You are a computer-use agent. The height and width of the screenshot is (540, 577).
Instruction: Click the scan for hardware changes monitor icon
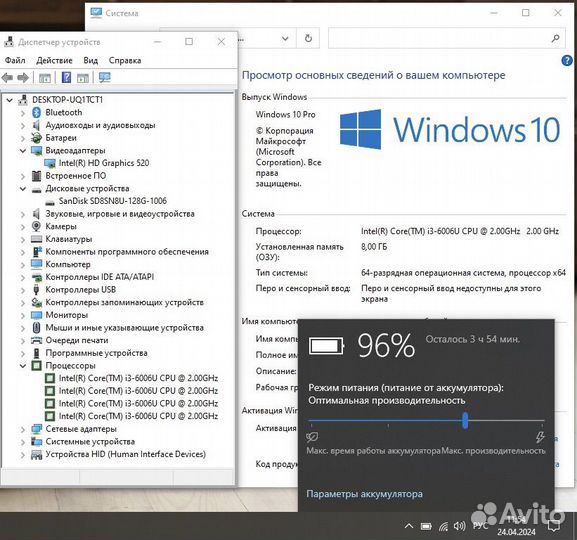point(105,78)
